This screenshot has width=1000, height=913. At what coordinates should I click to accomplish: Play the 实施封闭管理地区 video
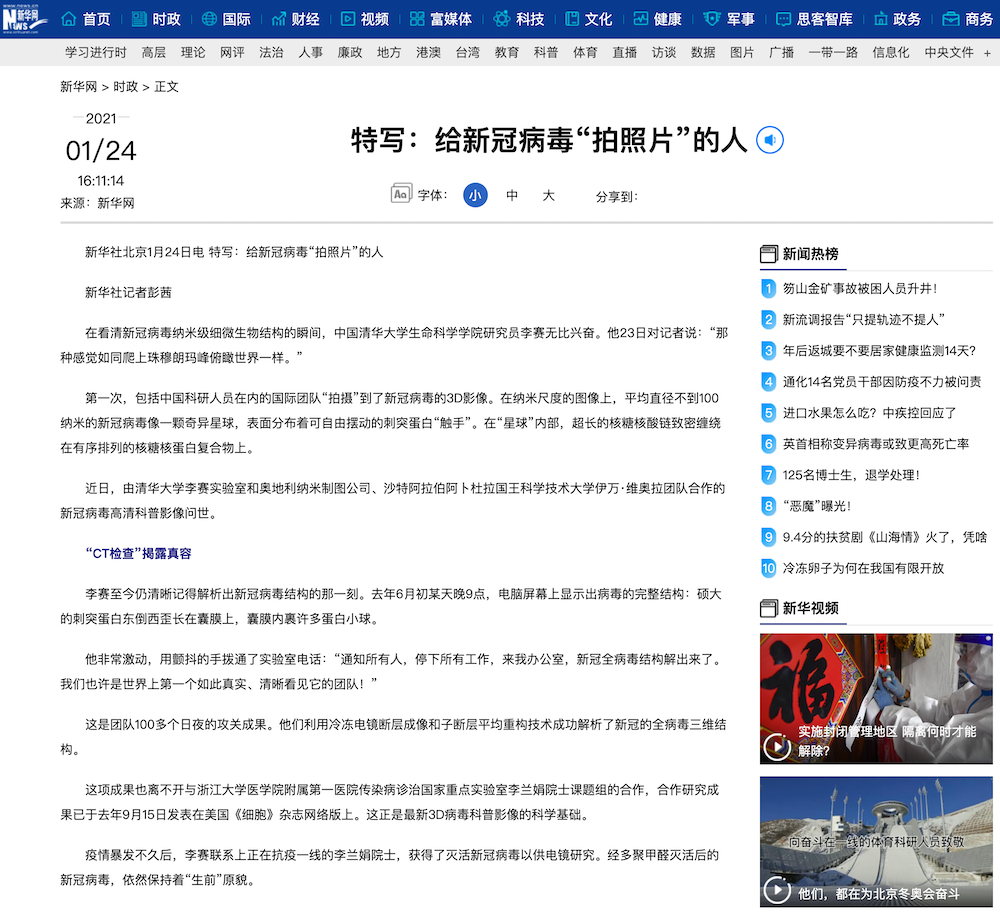point(777,747)
